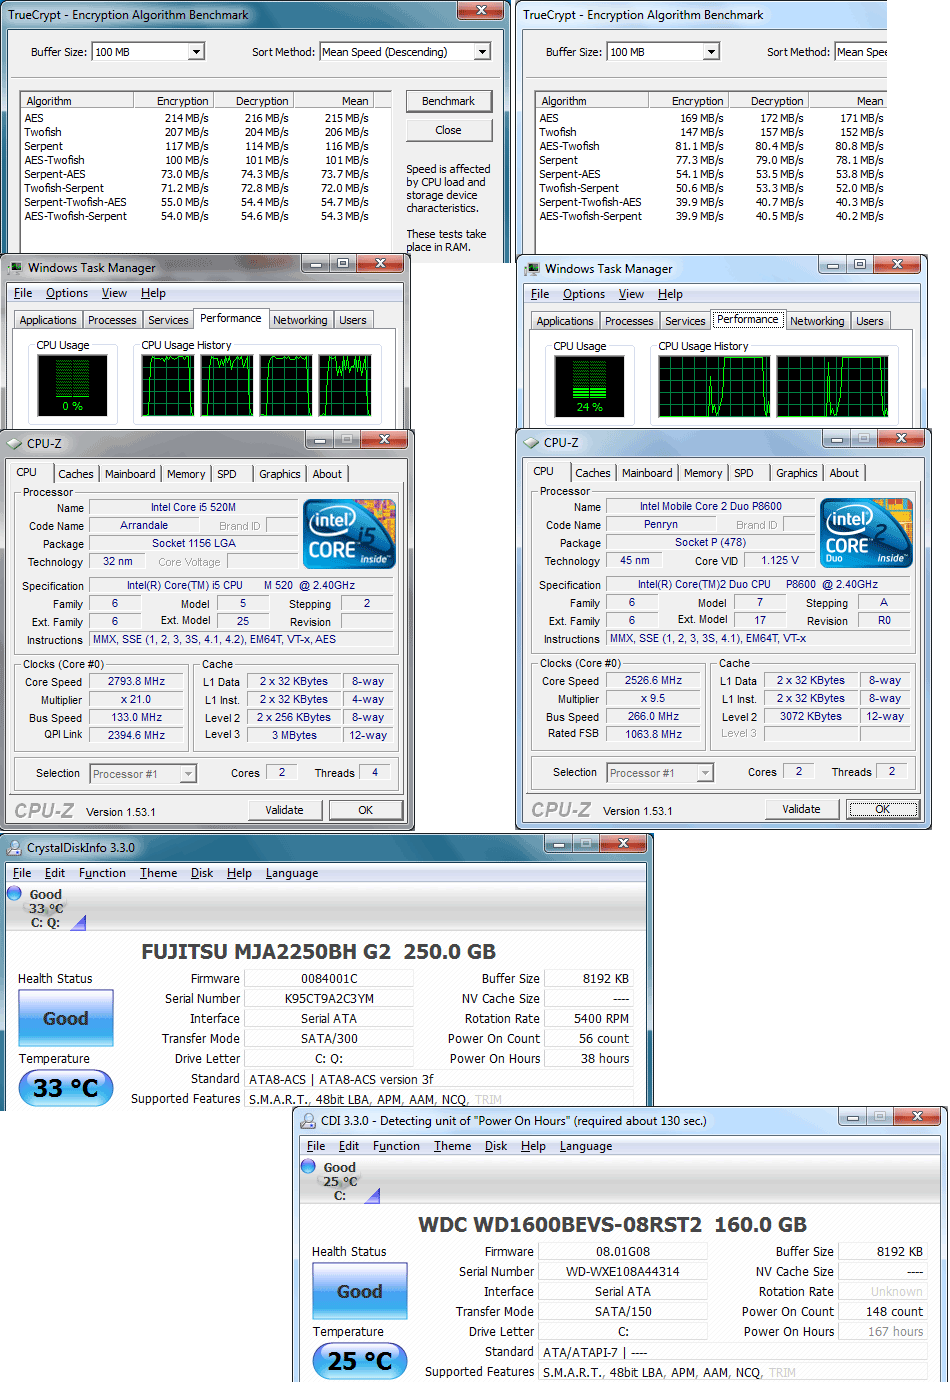Screen dimensions: 950x1400
Task: Open the Options menu in the left Task Manager
Action: pos(67,293)
